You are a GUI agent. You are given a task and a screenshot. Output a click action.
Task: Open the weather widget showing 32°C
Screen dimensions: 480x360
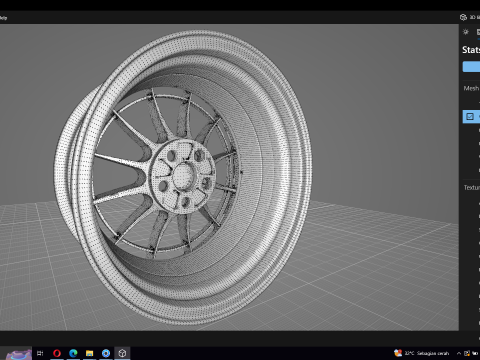pos(421,353)
